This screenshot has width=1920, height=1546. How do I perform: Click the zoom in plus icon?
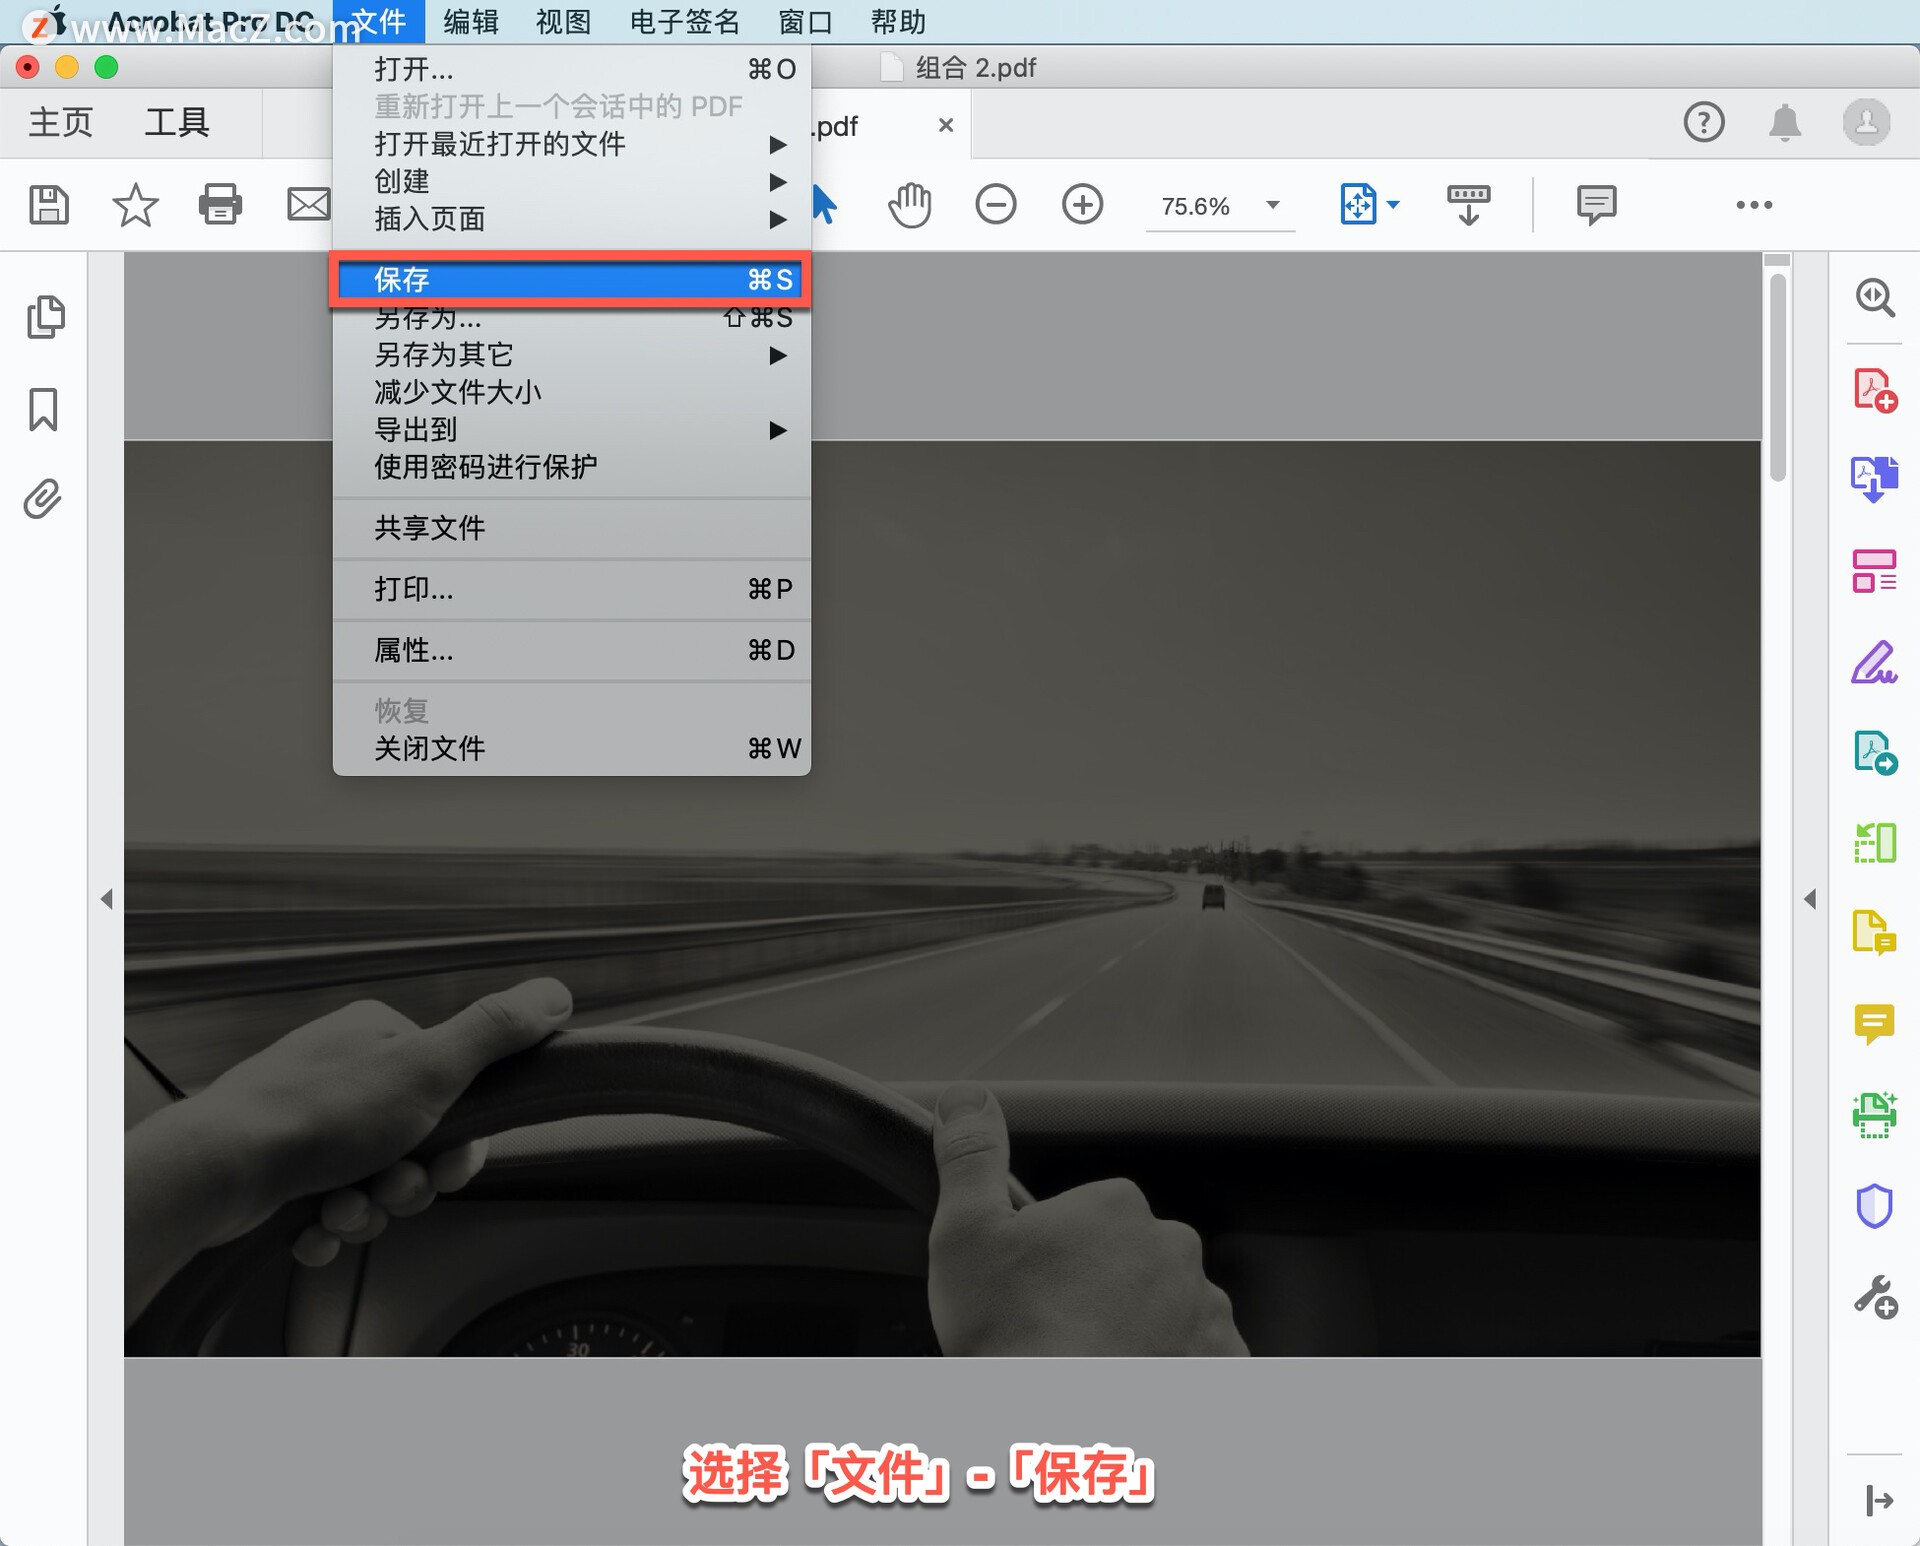click(1082, 205)
